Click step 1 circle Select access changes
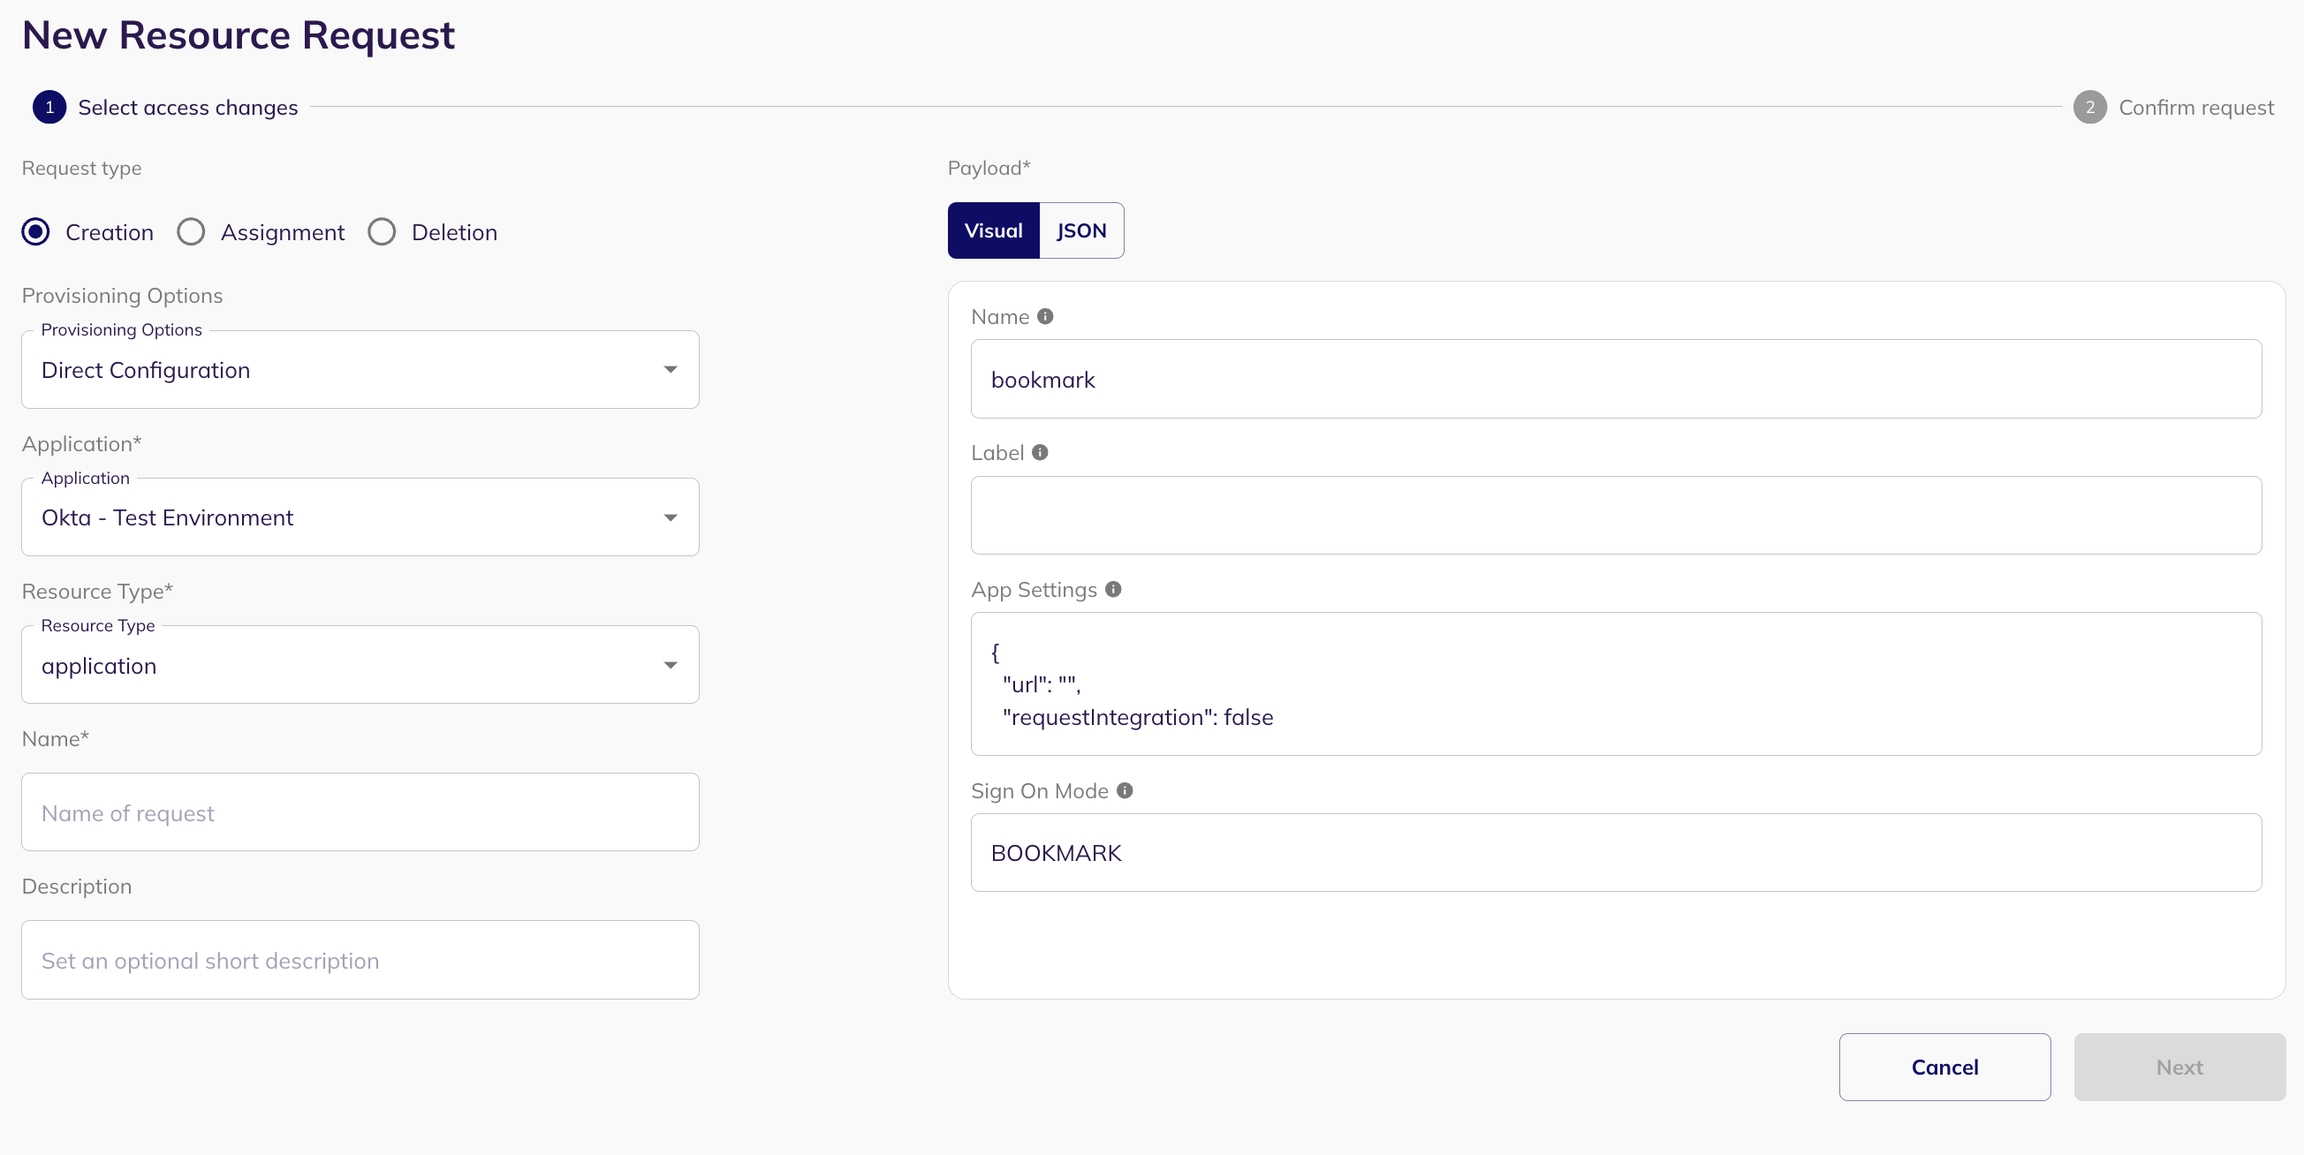The image size is (2304, 1155). [x=49, y=107]
